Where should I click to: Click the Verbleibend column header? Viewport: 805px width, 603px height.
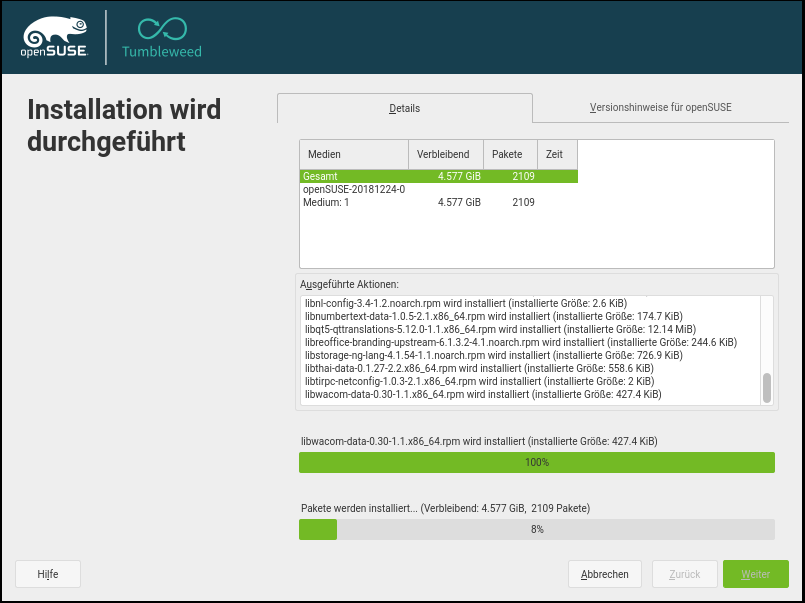click(445, 154)
